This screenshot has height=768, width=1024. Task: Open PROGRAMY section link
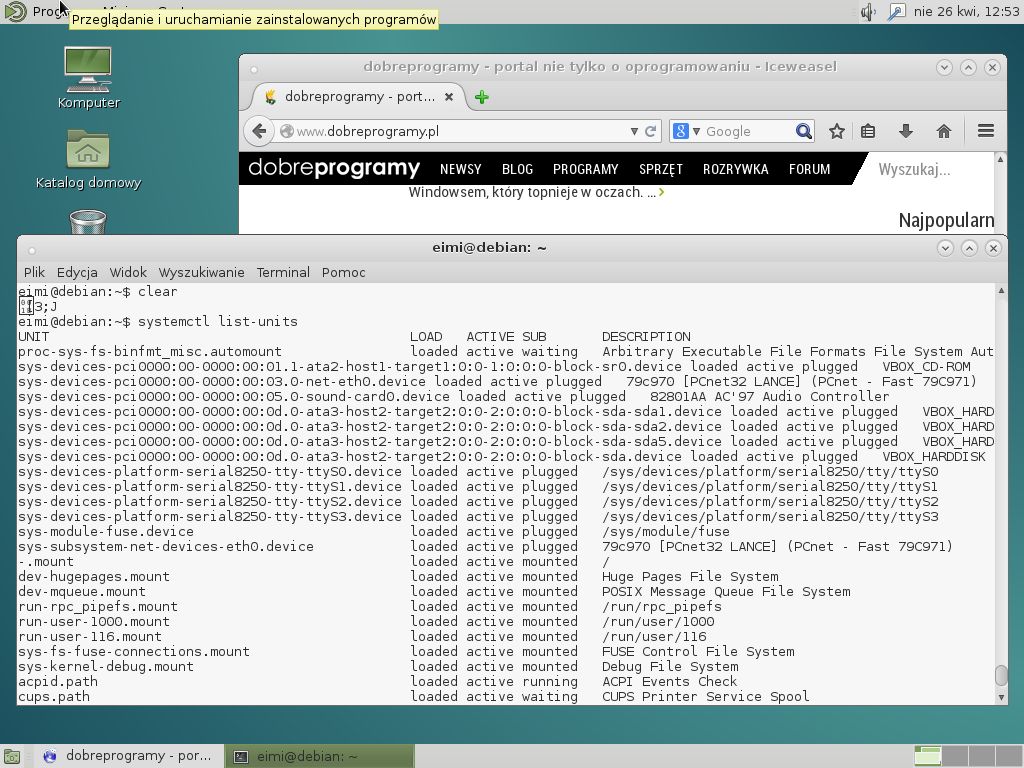[585, 169]
